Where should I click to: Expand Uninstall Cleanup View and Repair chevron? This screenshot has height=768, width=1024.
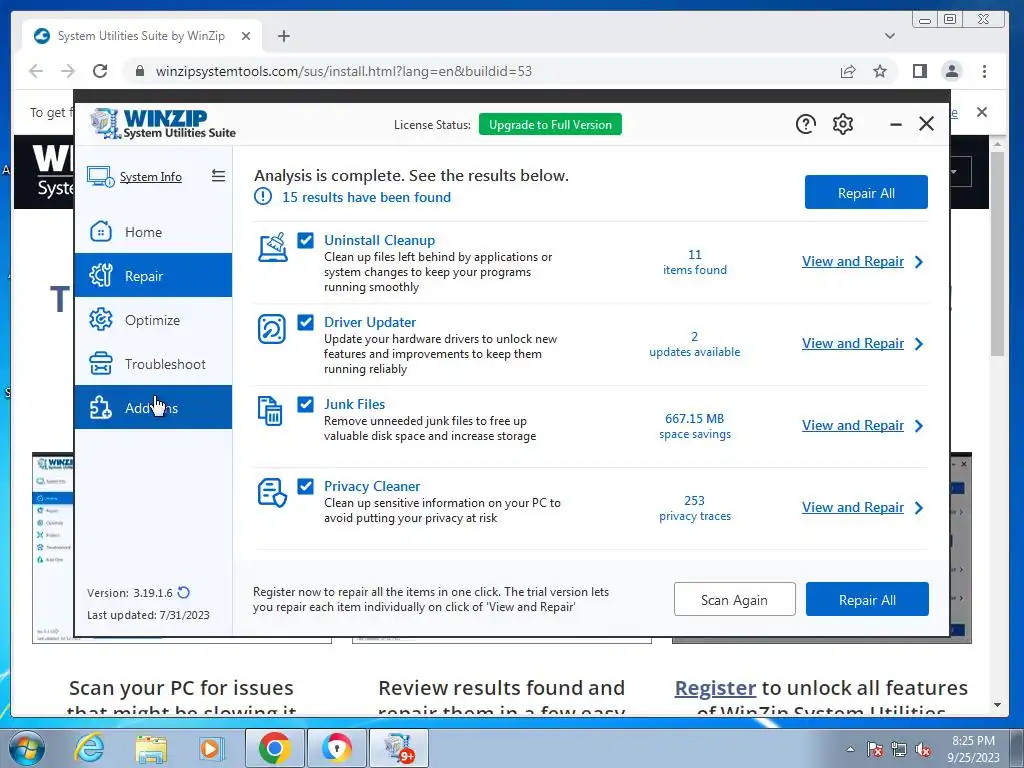pos(919,262)
